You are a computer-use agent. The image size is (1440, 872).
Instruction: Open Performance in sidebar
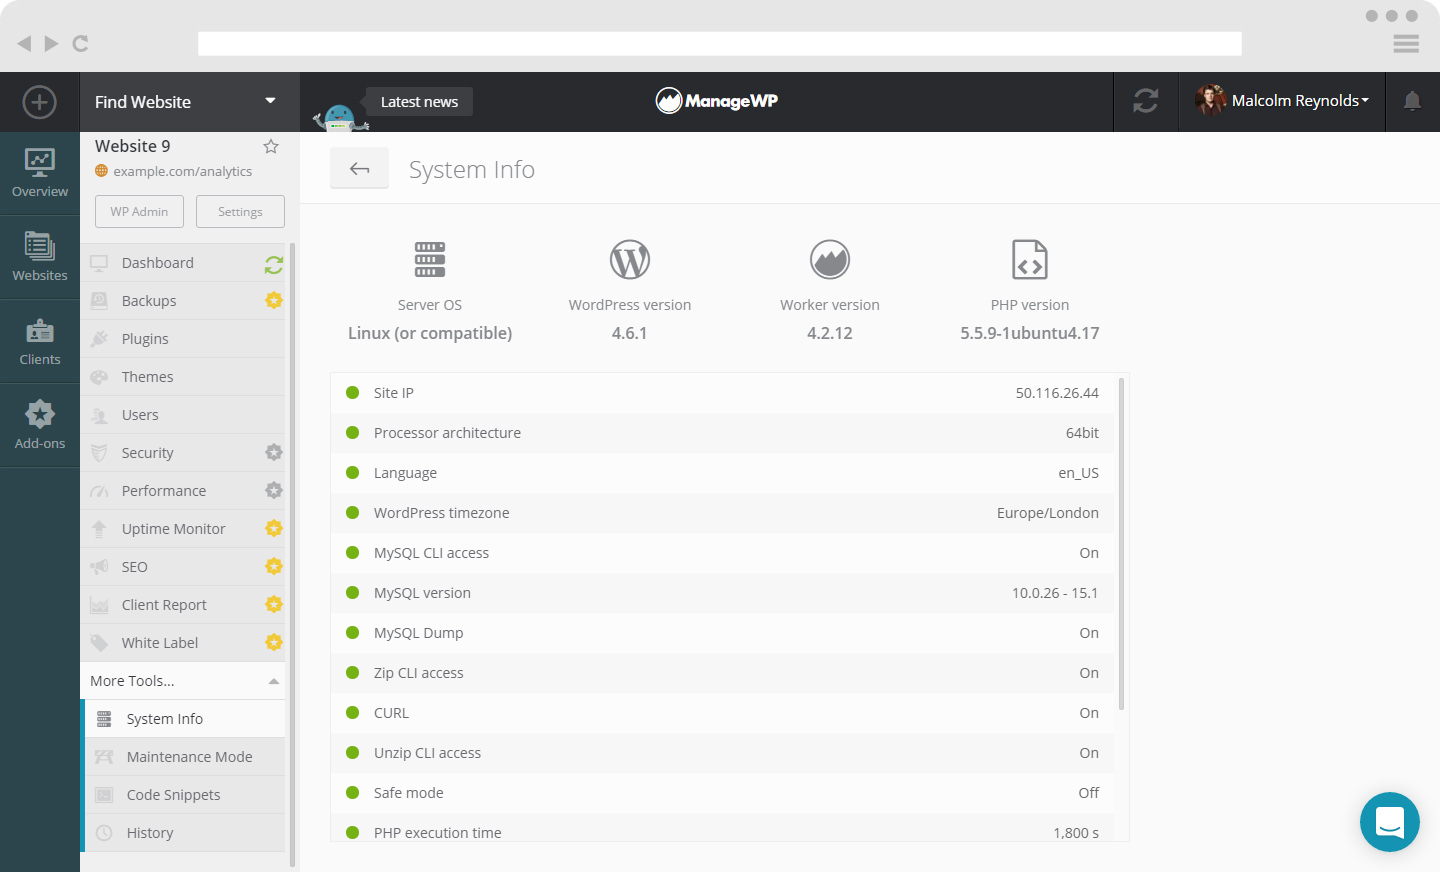coord(183,491)
